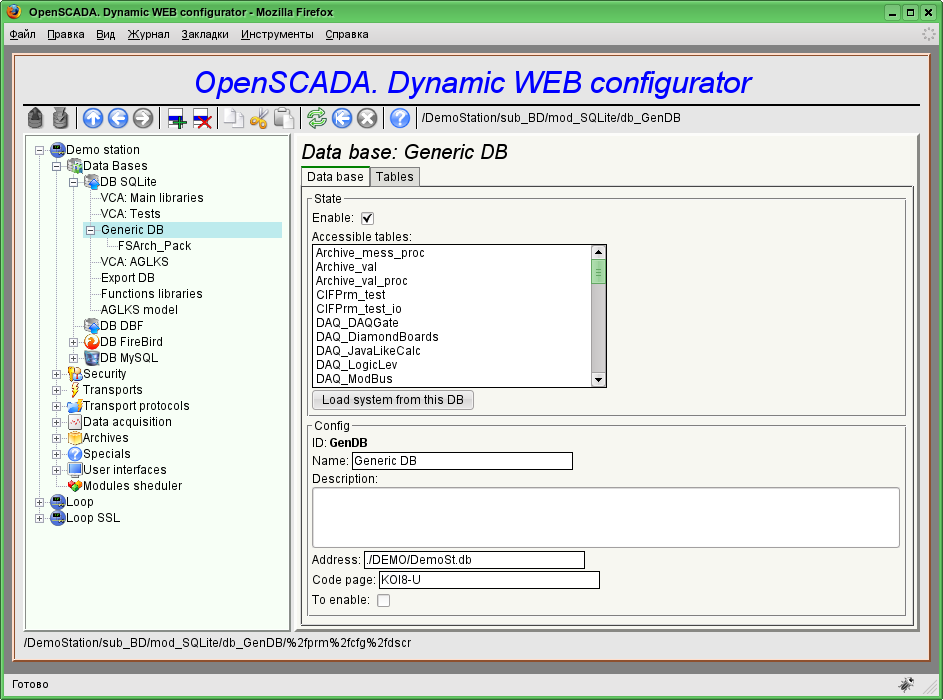Select VCA: Main libraries in tree
The width and height of the screenshot is (943, 700).
tap(152, 198)
